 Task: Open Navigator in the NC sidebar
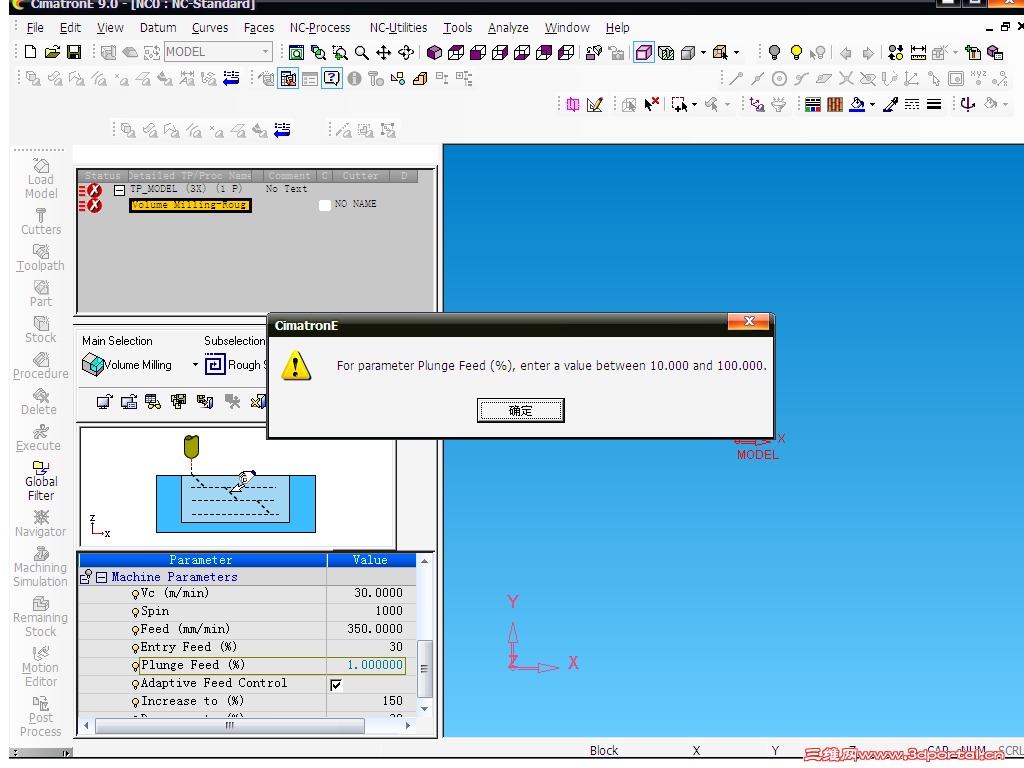[40, 524]
